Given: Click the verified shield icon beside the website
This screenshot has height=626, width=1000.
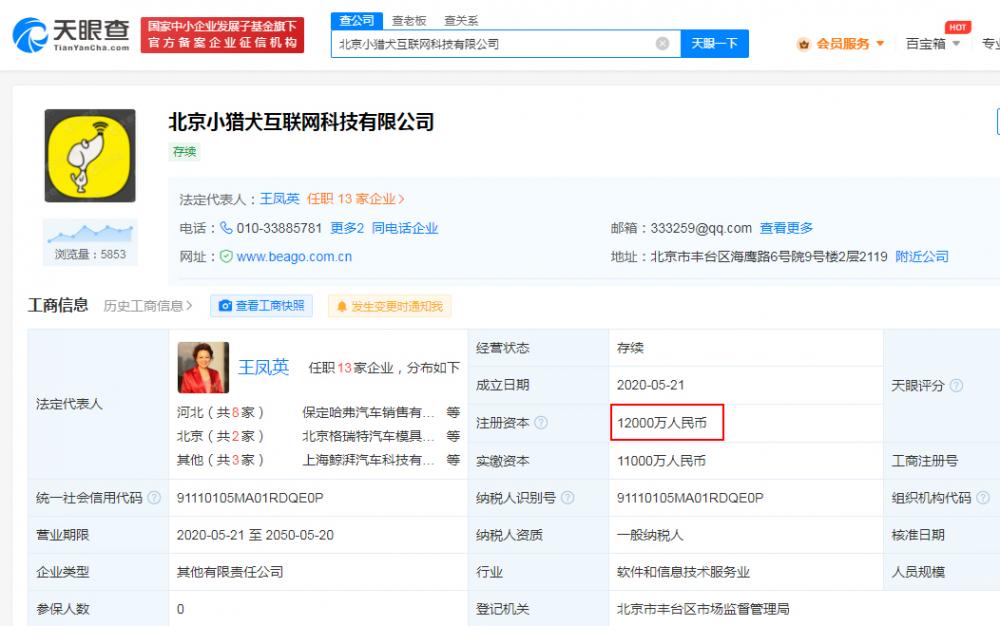Looking at the screenshot, I should 226,256.
